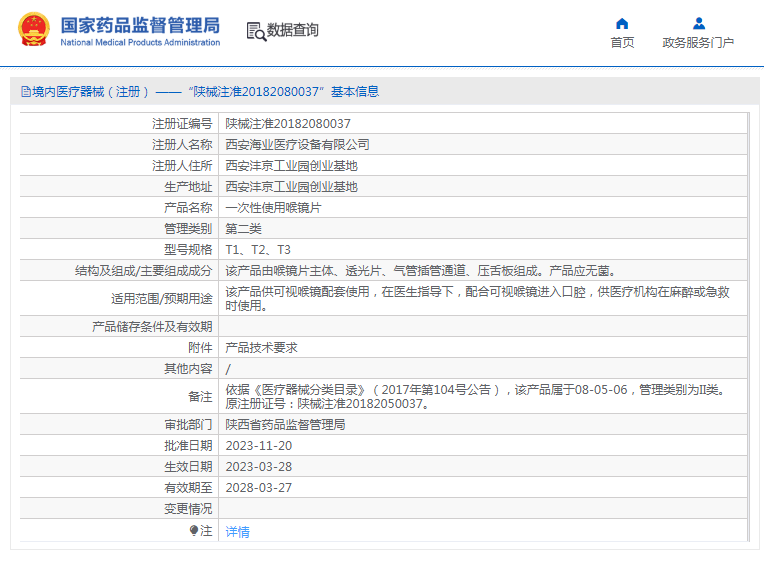The image size is (764, 563).
Task: Click the 其他内容 label
Action: coord(188,369)
